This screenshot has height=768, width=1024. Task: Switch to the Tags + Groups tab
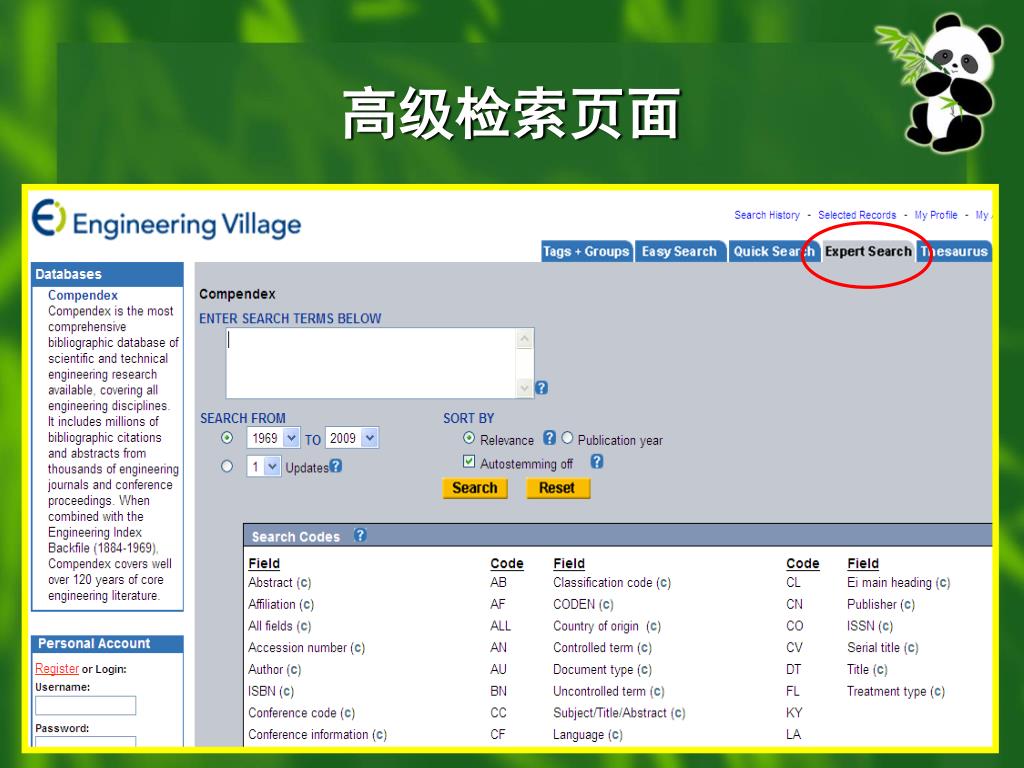586,251
